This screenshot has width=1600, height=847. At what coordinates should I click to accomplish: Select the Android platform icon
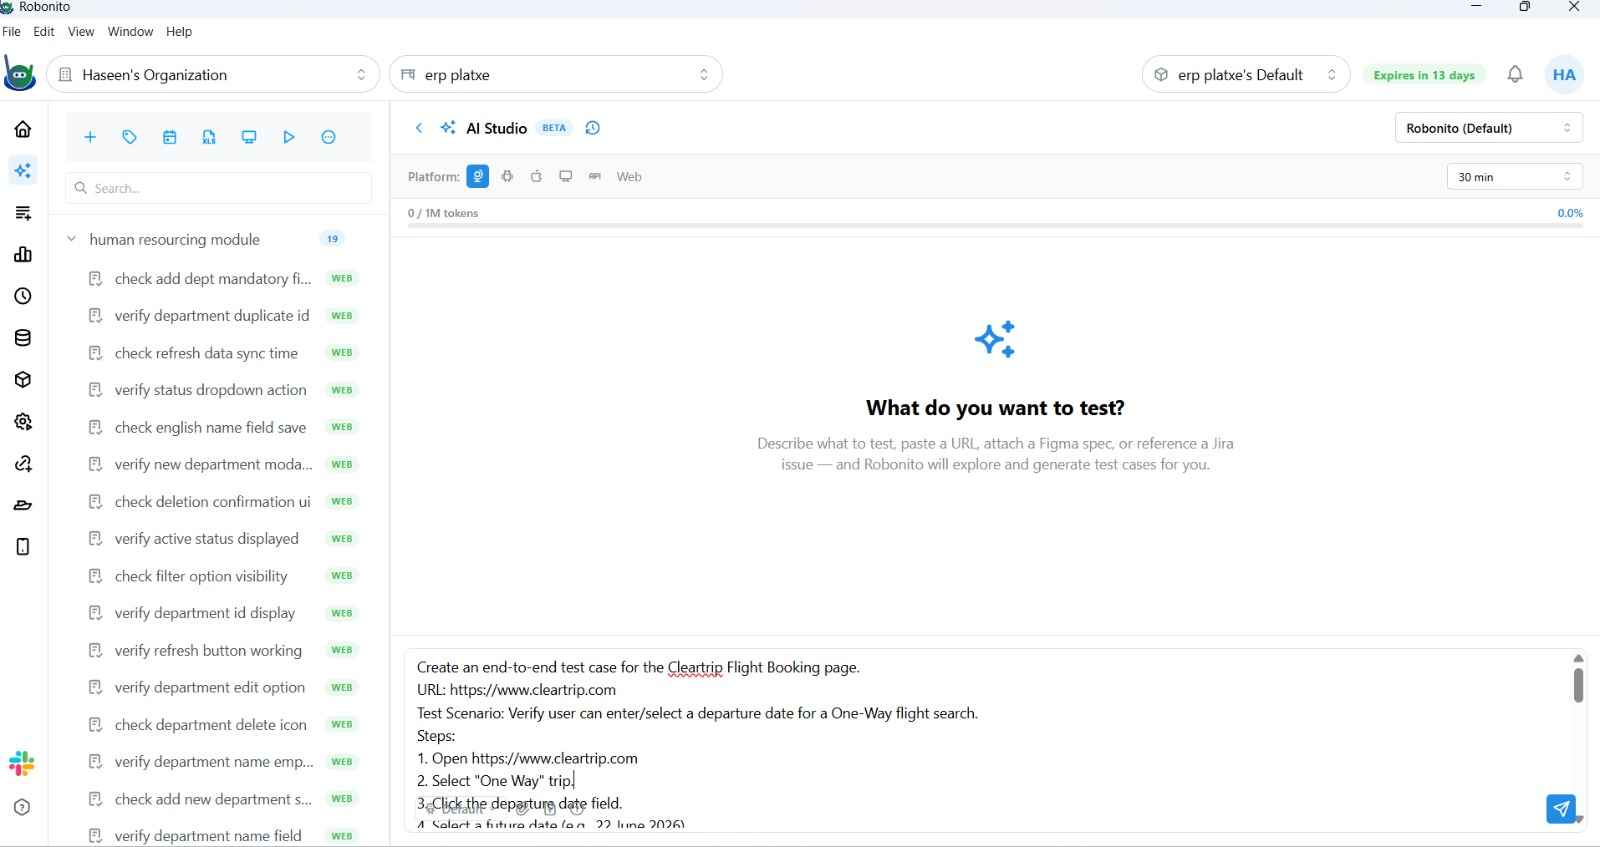point(508,177)
